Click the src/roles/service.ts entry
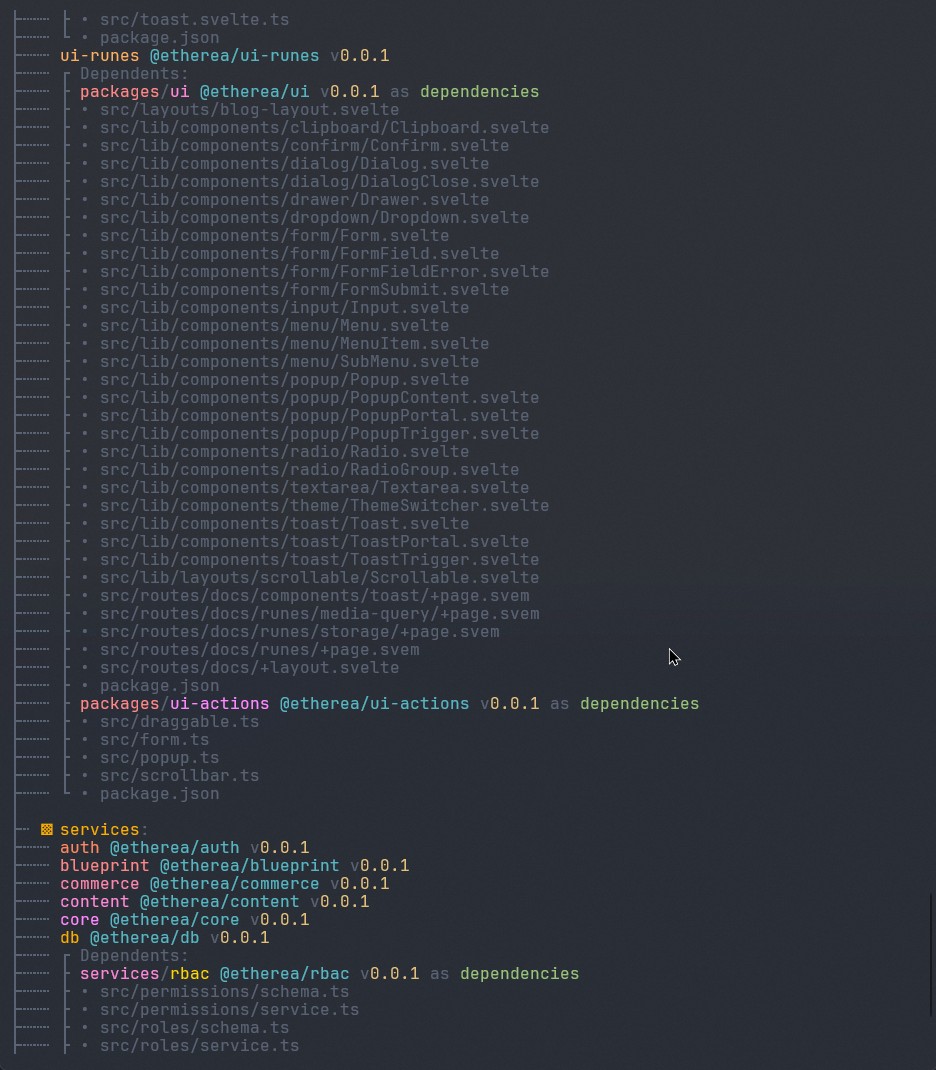This screenshot has height=1070, width=936. pos(199,1046)
